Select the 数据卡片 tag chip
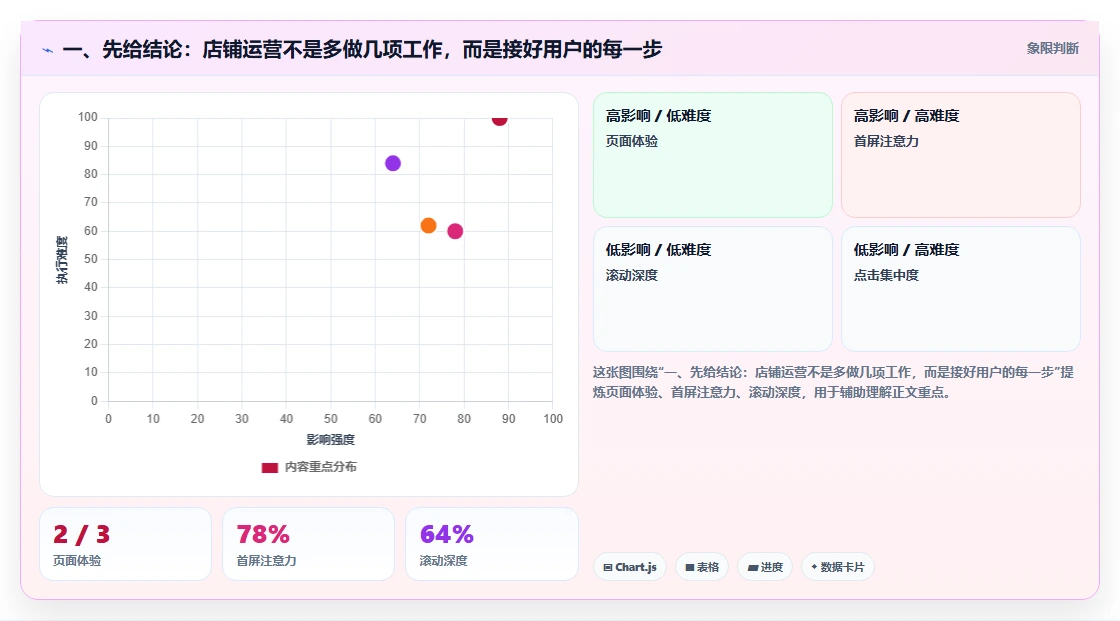The image size is (1120, 621). 838,567
